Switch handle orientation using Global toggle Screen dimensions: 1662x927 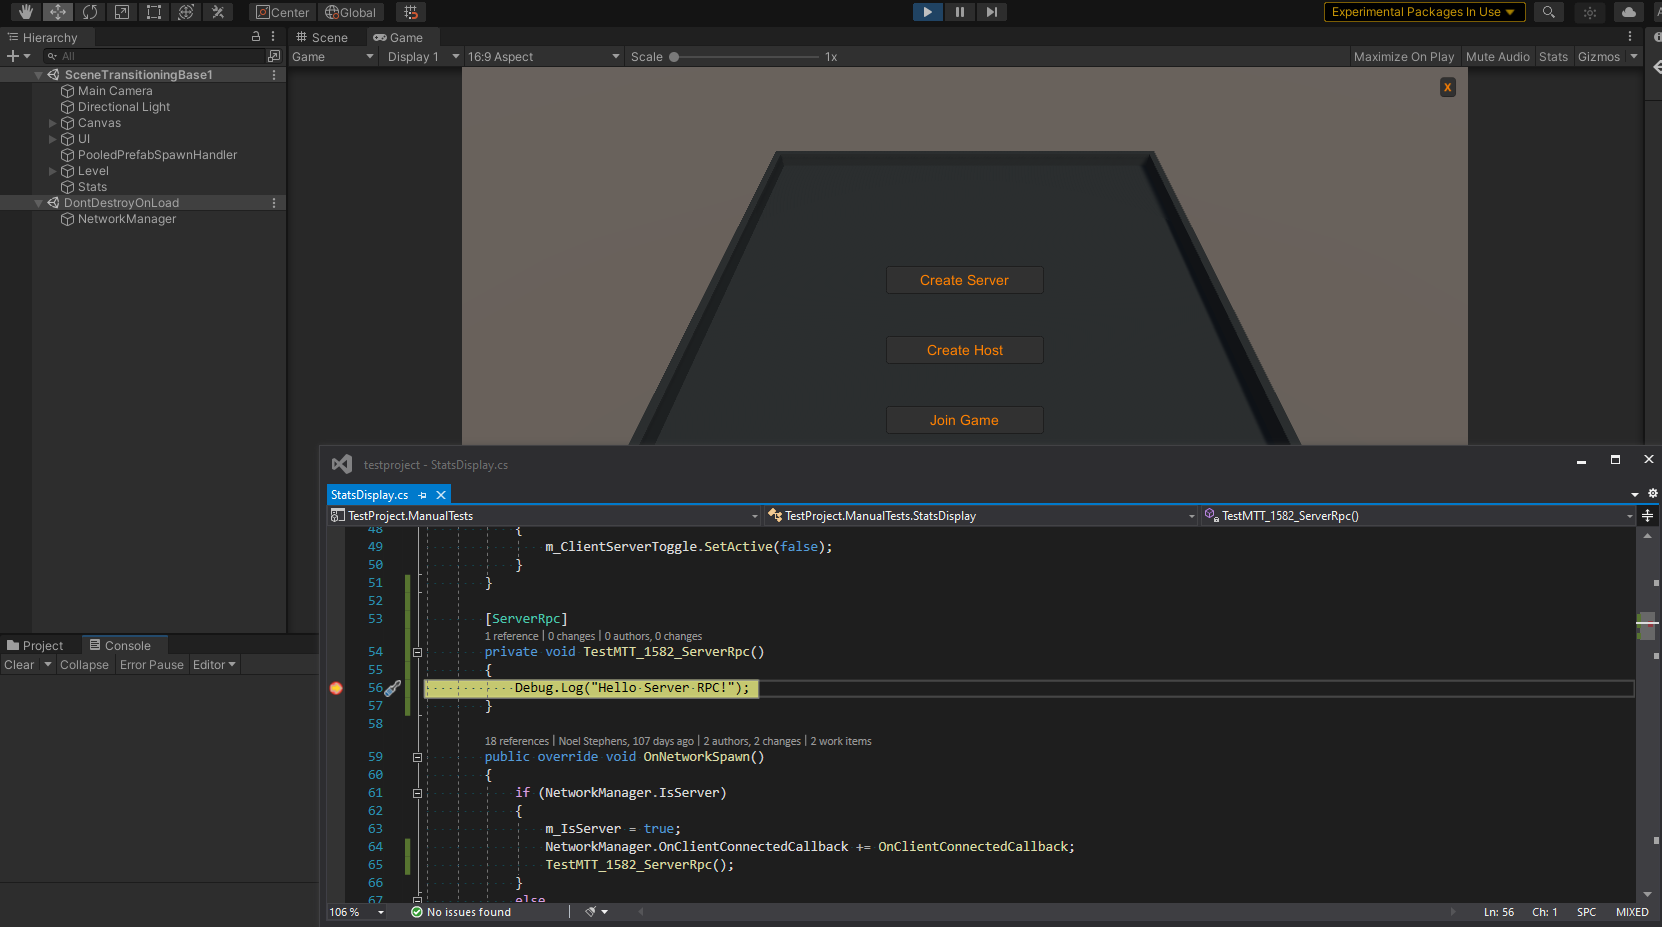tap(350, 12)
